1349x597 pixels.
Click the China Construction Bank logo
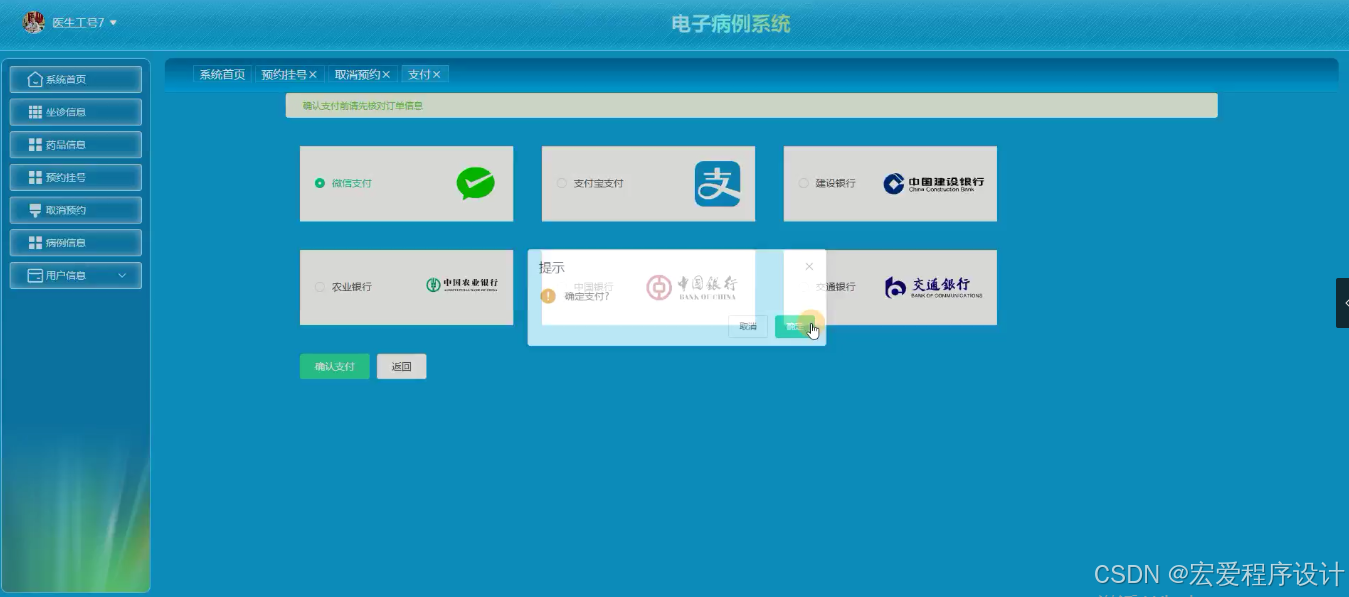pyautogui.click(x=934, y=183)
